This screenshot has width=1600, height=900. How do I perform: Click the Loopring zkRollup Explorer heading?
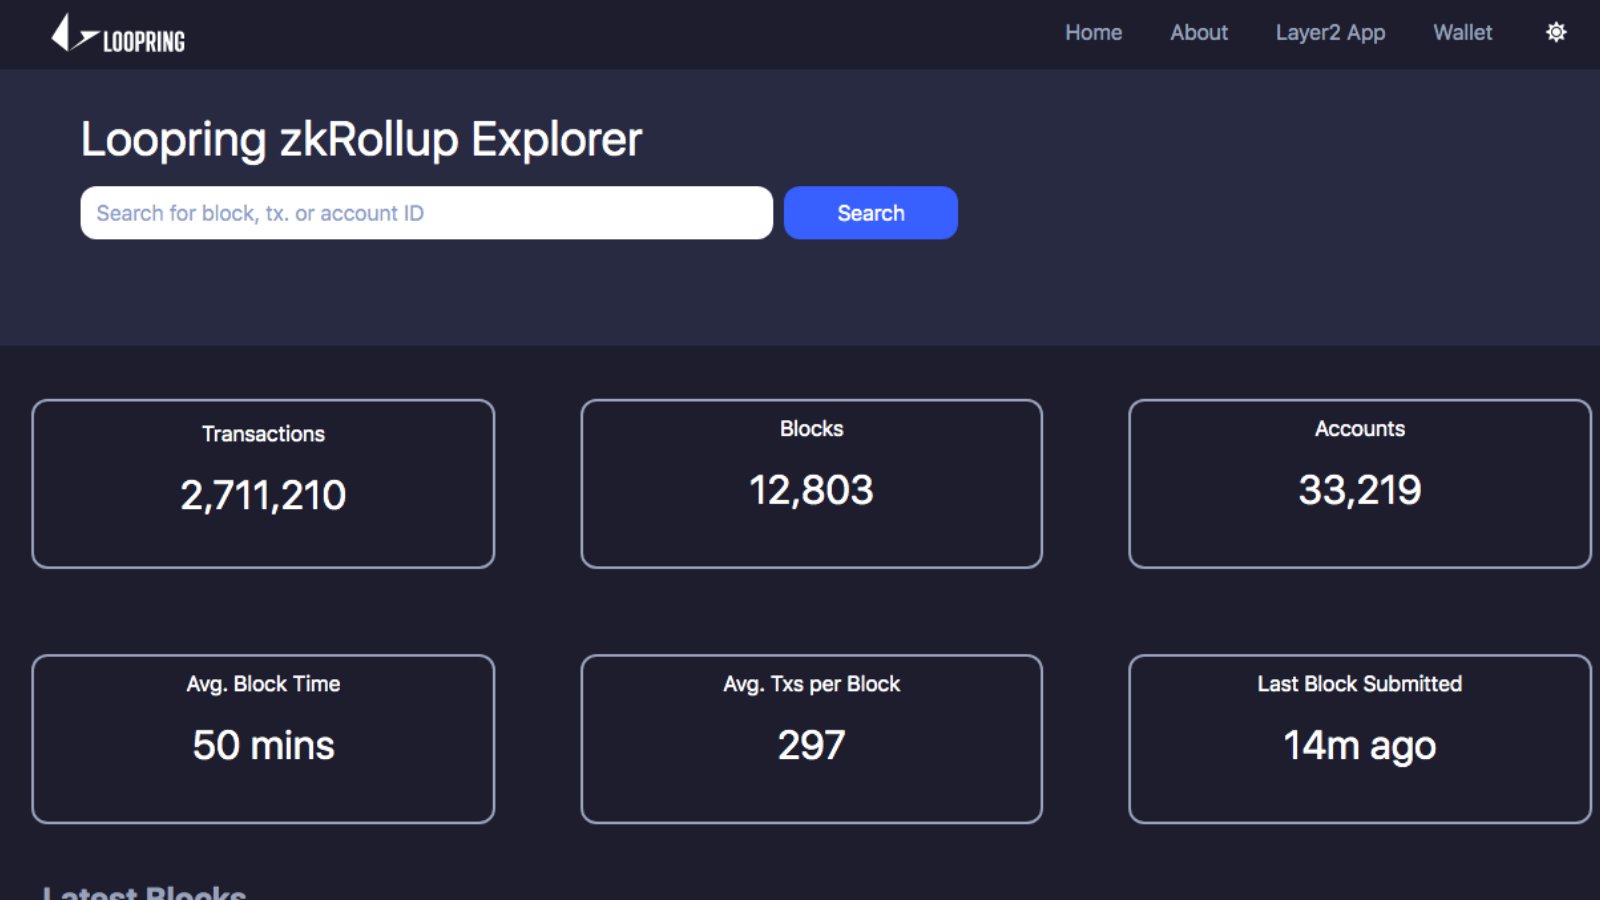pyautogui.click(x=362, y=139)
